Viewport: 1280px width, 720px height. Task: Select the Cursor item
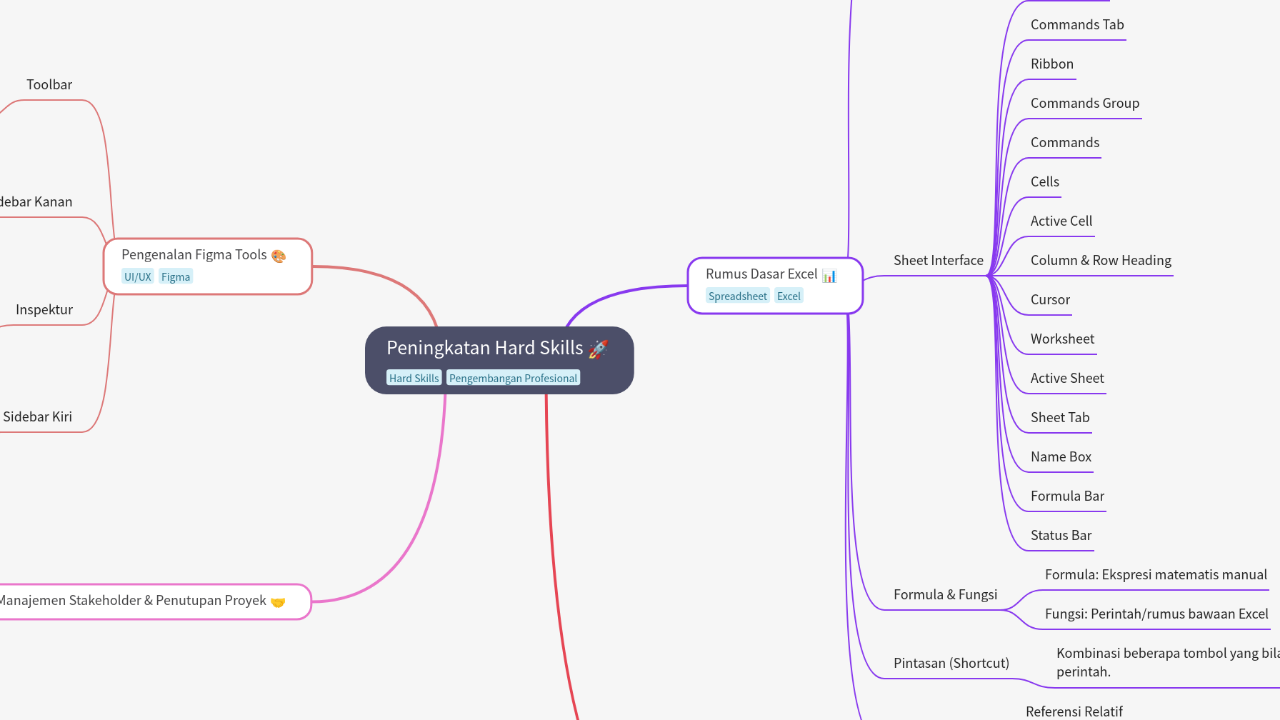[x=1050, y=299]
